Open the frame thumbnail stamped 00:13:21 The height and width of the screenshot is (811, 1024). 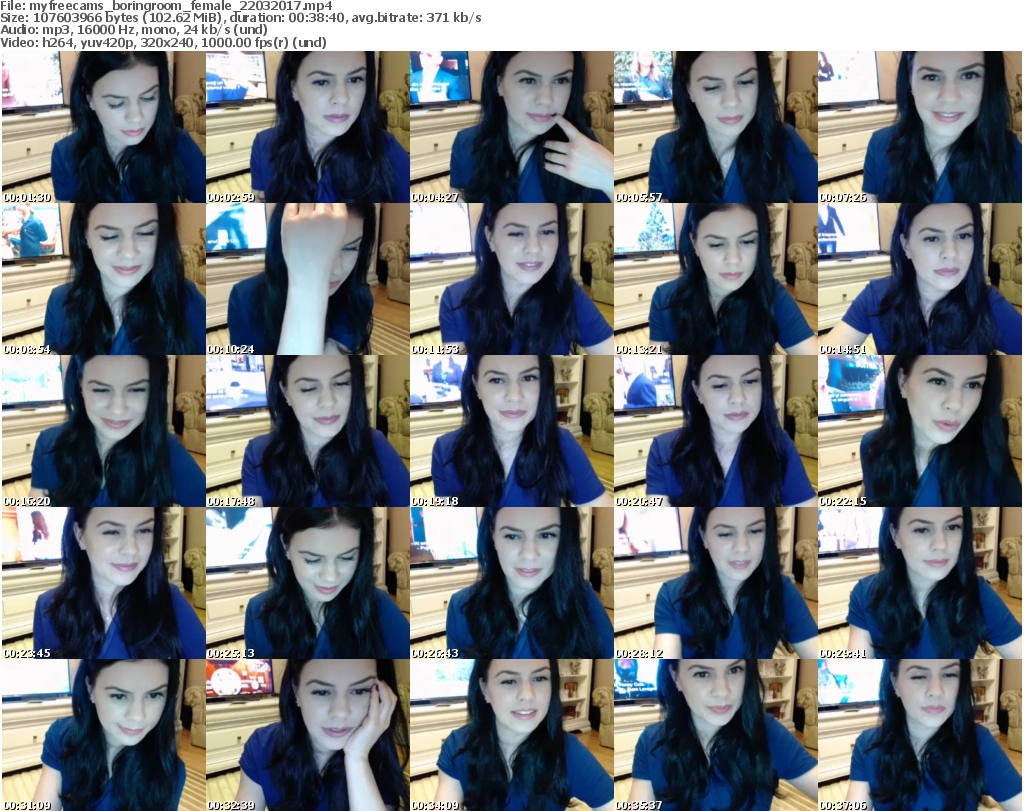pos(716,279)
